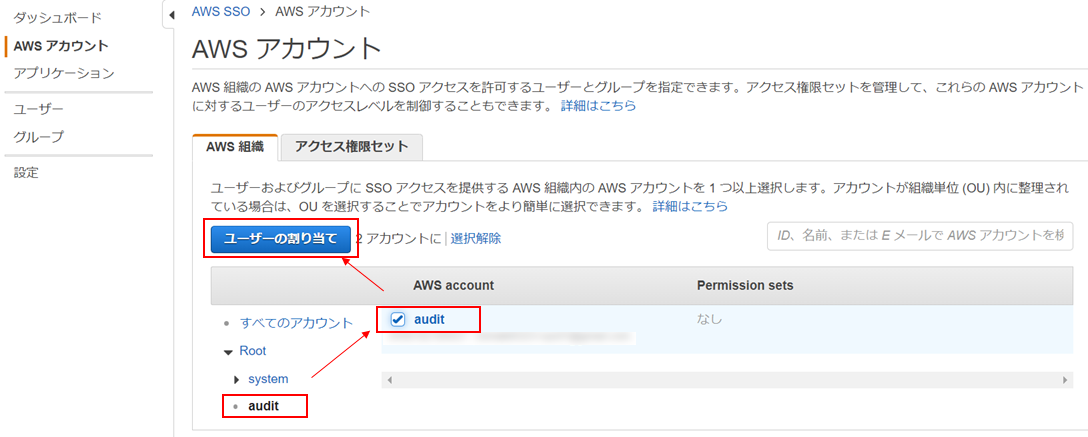Select すべてのアカウント in the tree
This screenshot has height=437, width=1088.
pyautogui.click(x=296, y=323)
